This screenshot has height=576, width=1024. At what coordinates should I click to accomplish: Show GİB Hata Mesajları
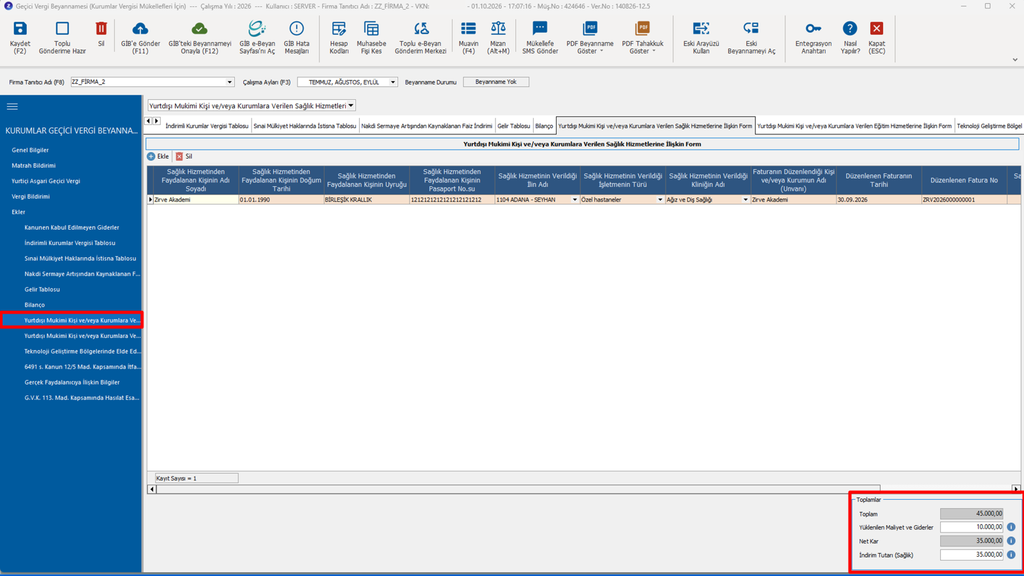296,37
